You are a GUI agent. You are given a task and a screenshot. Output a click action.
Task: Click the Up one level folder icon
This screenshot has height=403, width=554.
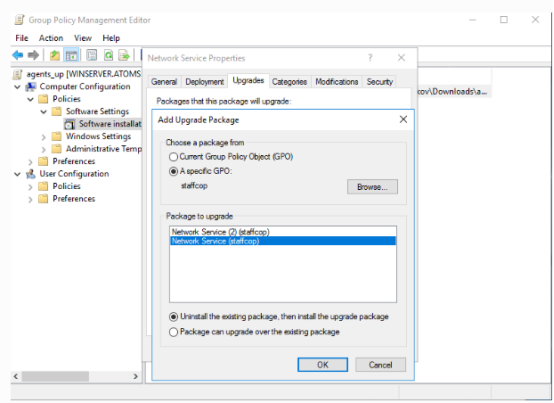click(55, 55)
